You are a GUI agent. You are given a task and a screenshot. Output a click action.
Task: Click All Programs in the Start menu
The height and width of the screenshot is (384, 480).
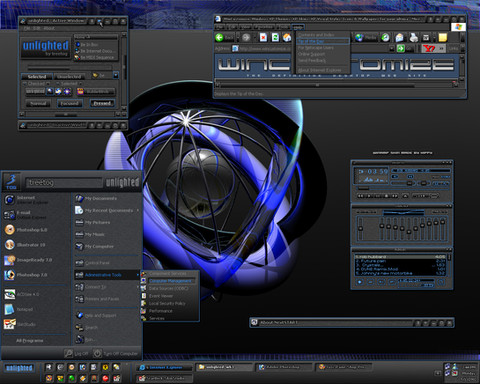pos(30,340)
